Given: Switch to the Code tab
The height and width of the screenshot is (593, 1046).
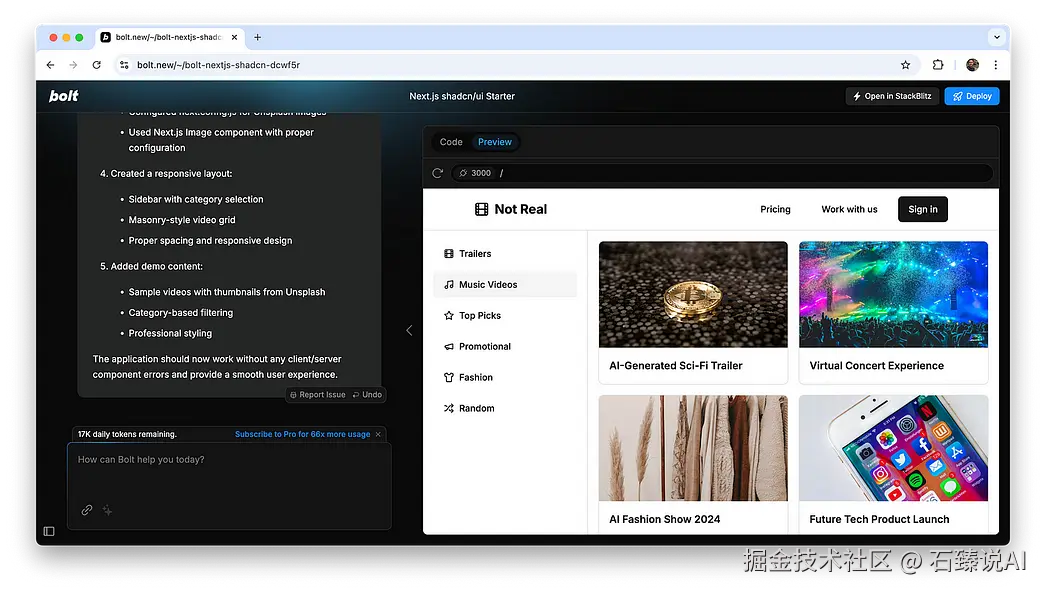Looking at the screenshot, I should click(x=451, y=142).
